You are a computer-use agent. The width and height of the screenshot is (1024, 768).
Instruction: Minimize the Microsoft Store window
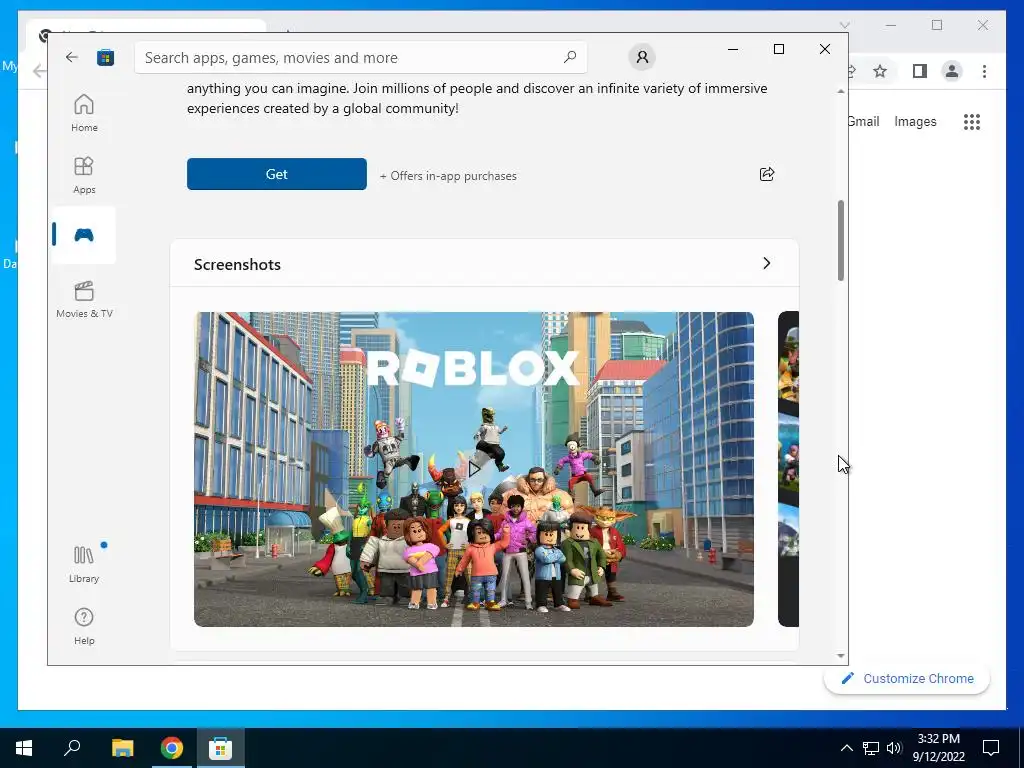pos(733,49)
